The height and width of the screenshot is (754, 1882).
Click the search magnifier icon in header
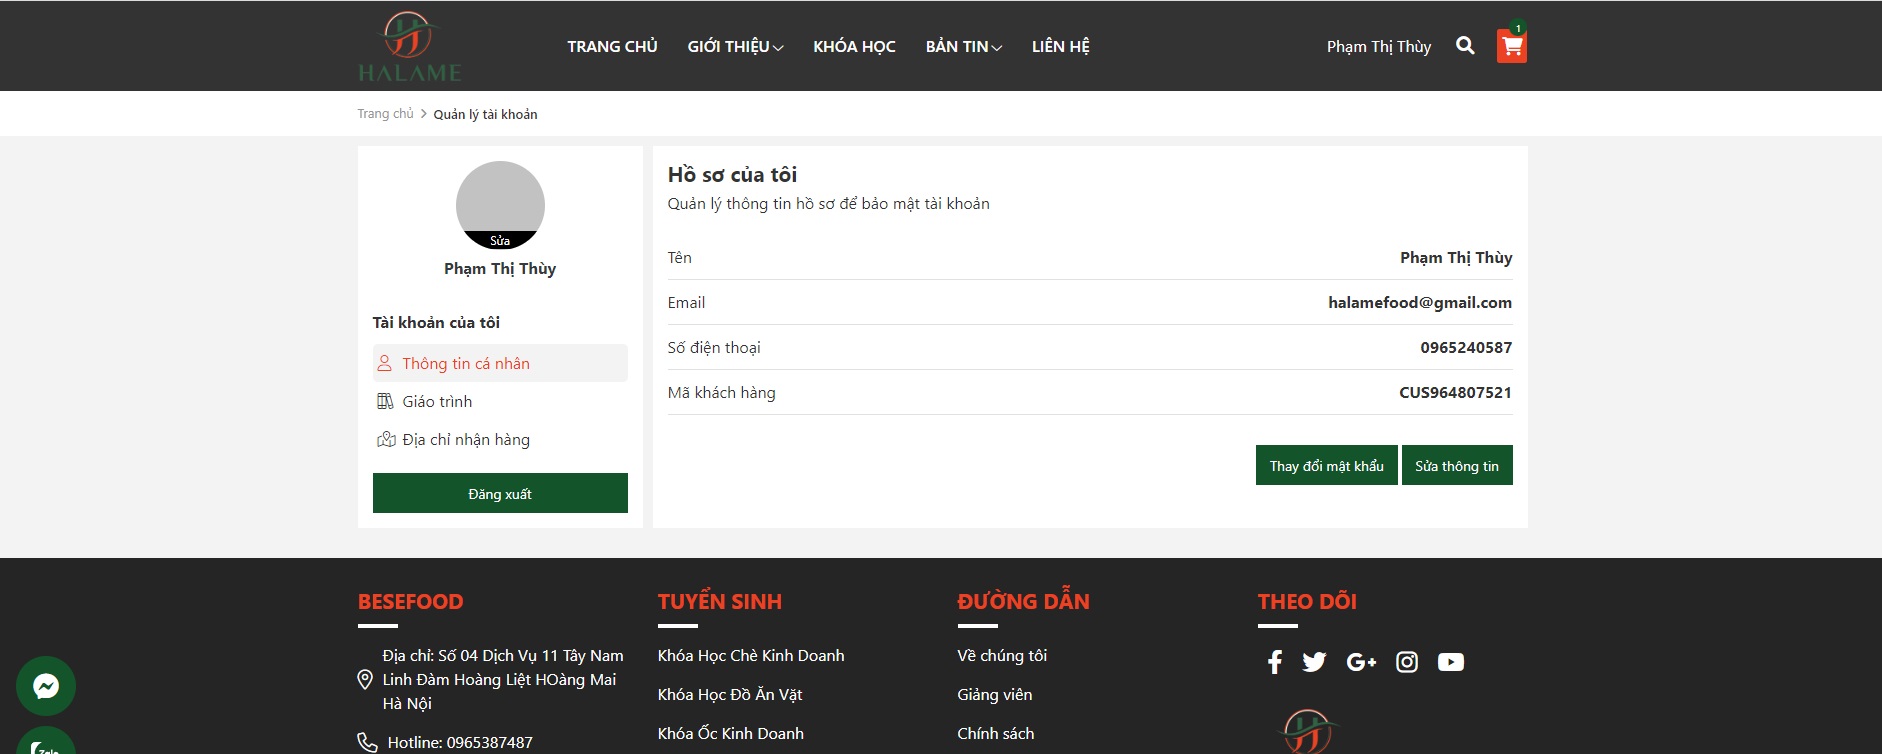click(x=1465, y=46)
